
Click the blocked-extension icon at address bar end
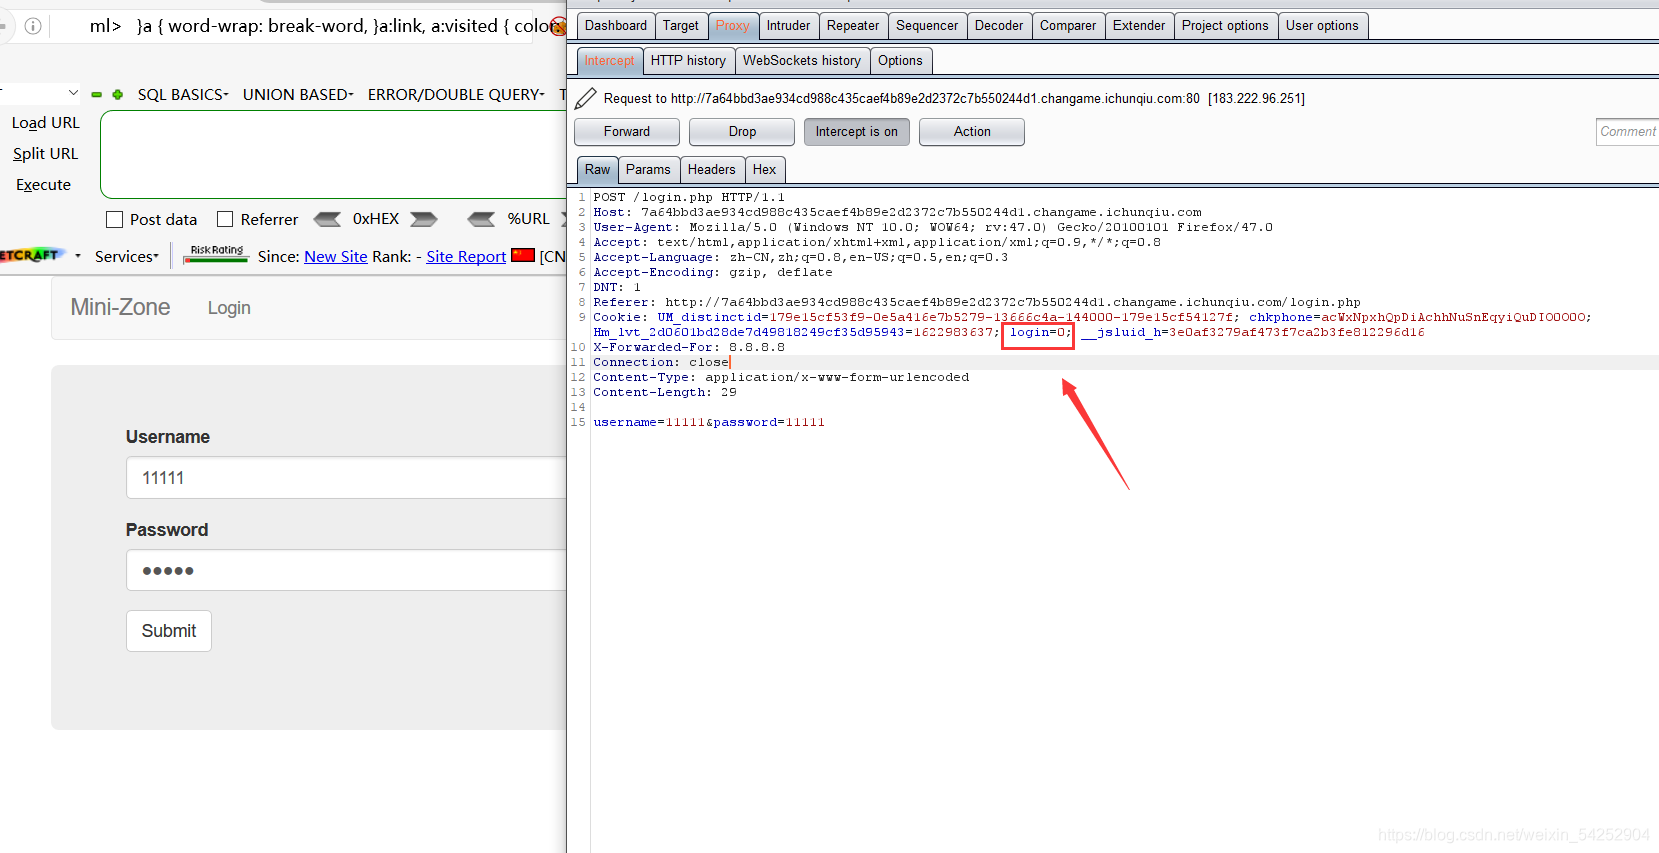click(x=558, y=26)
